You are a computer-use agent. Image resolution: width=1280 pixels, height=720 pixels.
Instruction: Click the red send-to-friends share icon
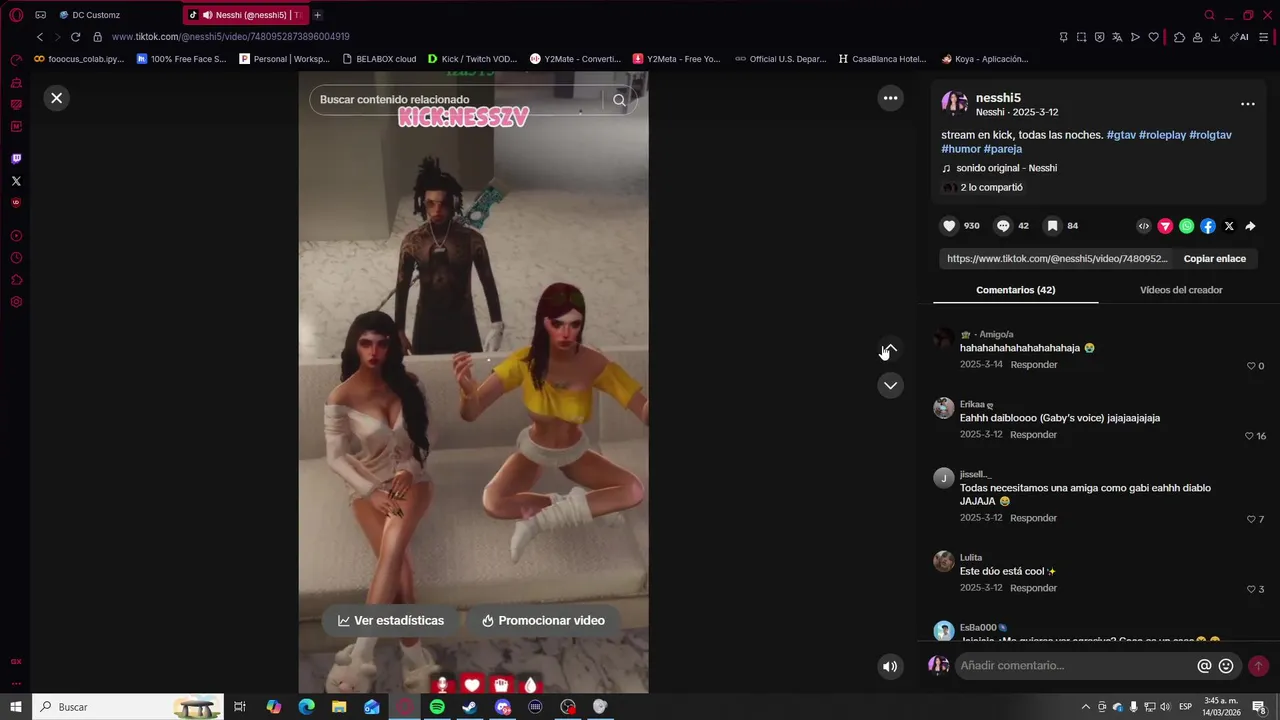(x=1165, y=226)
